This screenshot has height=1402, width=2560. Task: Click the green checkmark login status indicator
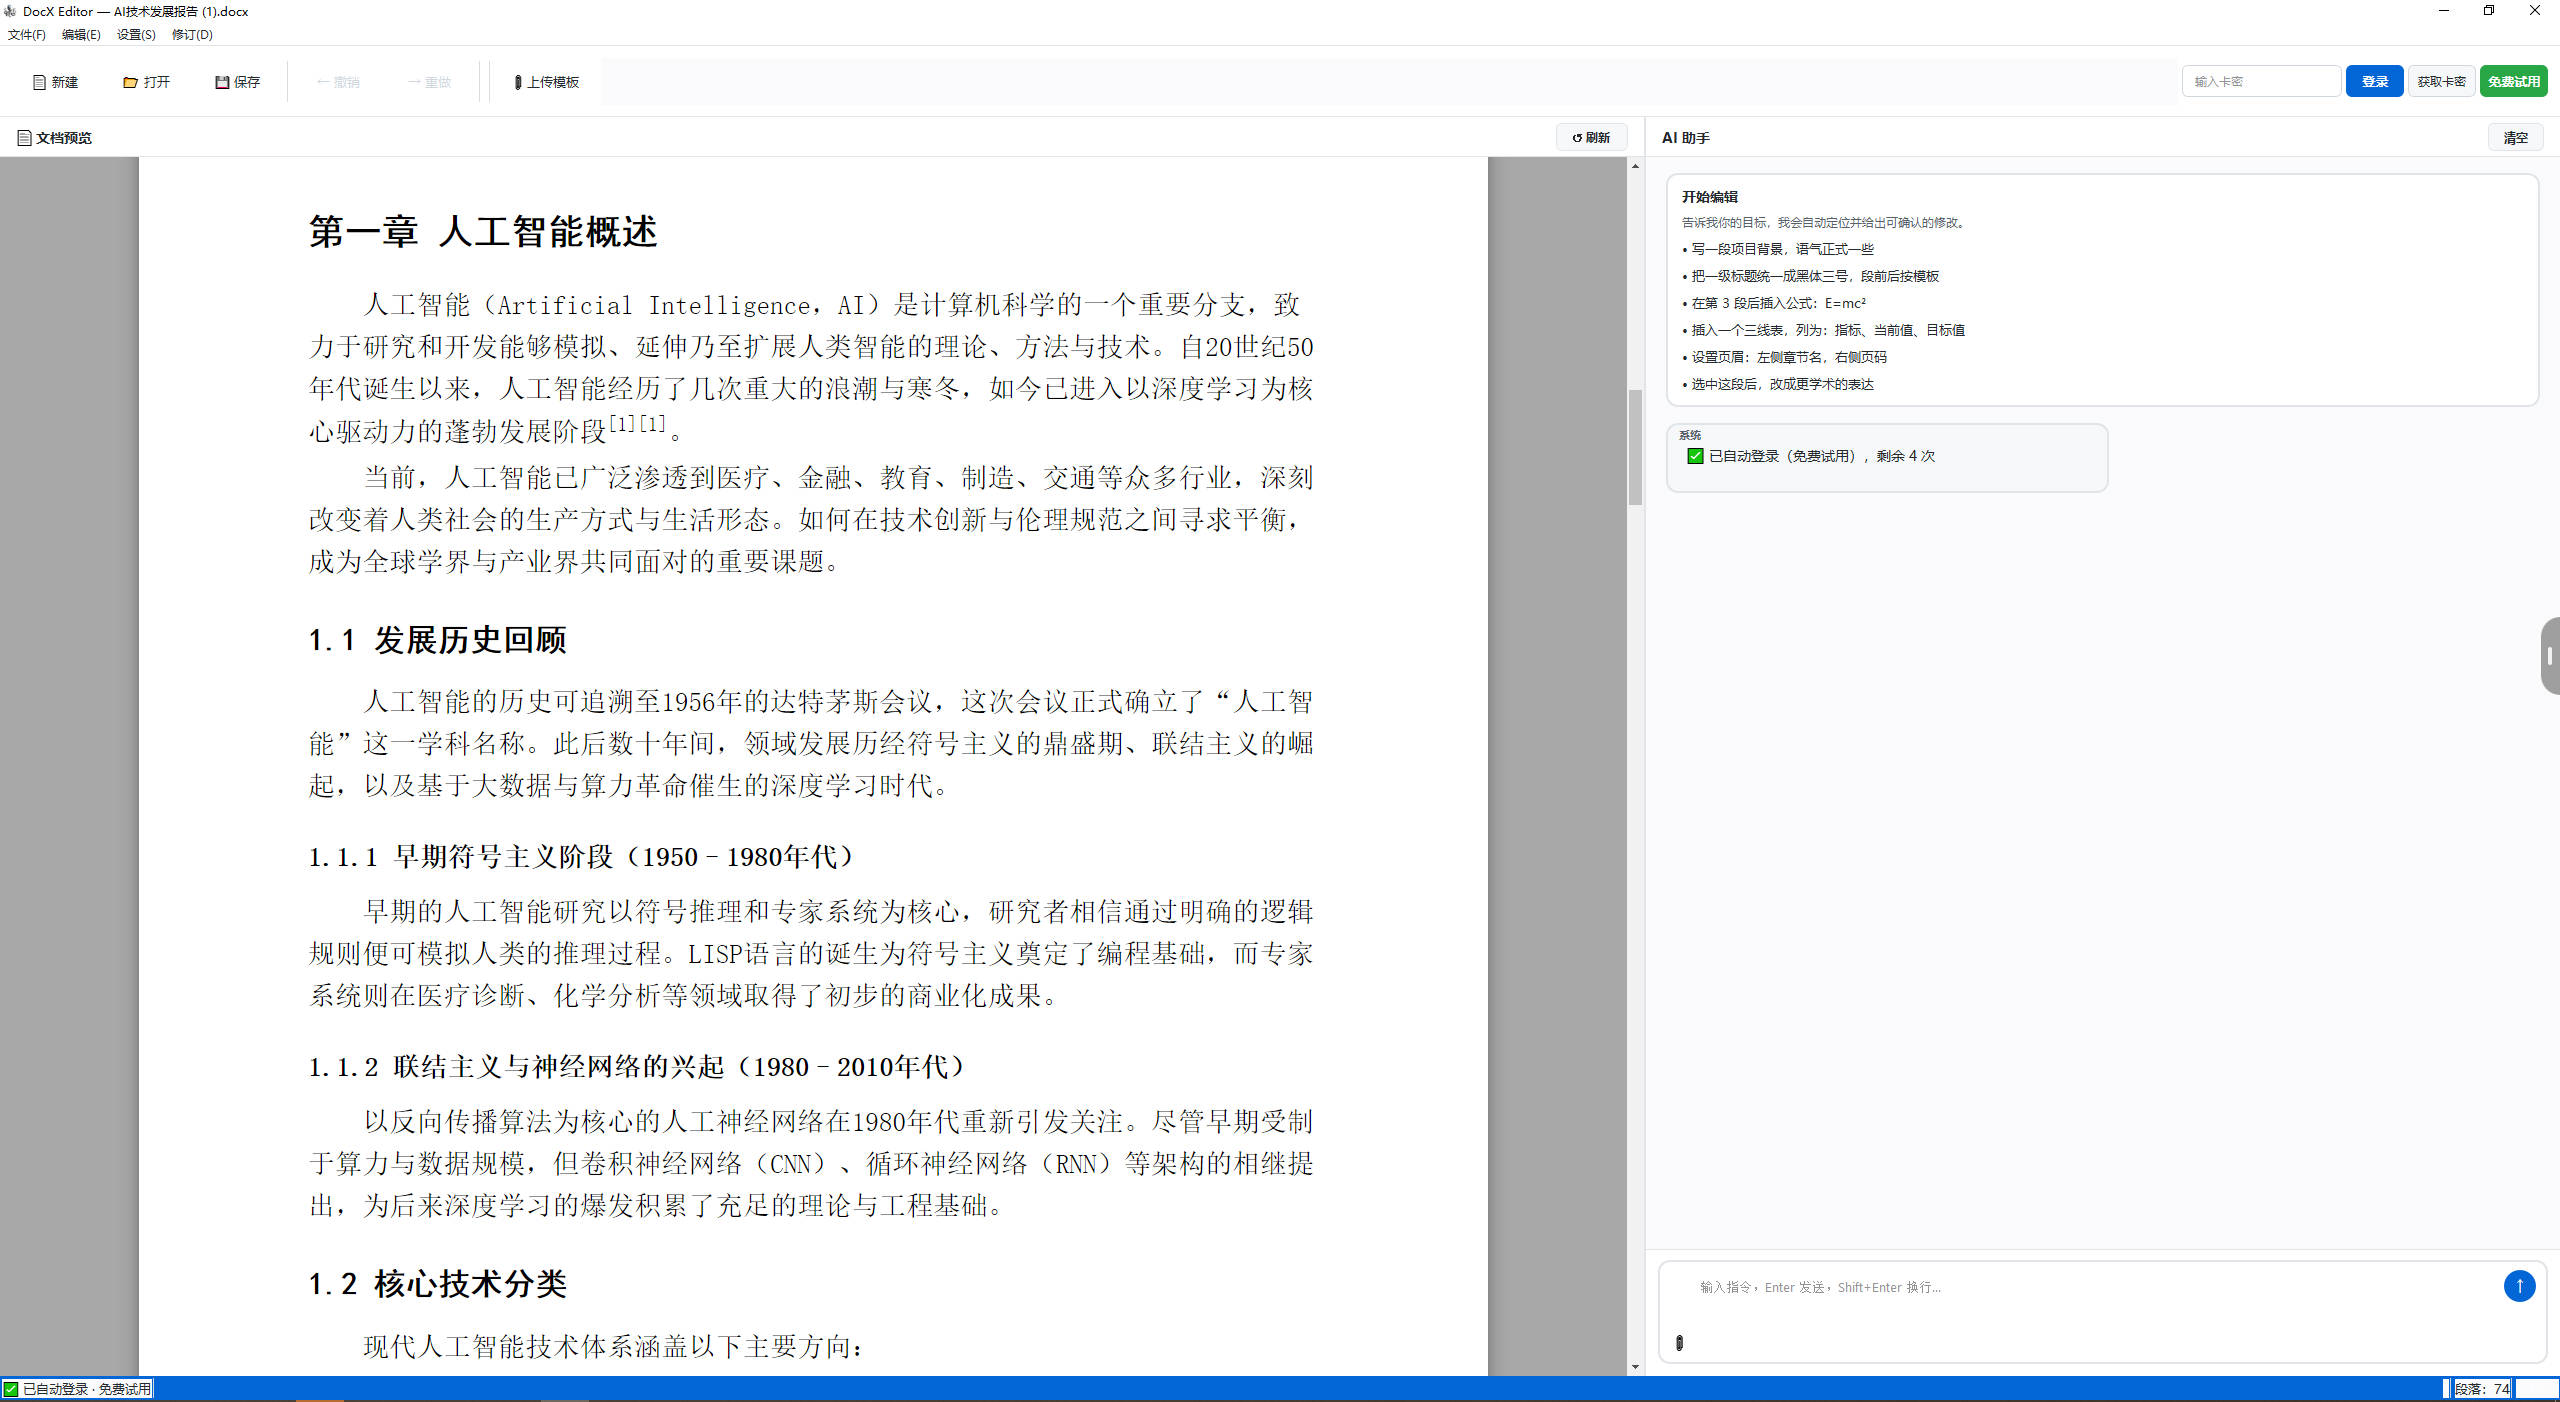(11, 1389)
